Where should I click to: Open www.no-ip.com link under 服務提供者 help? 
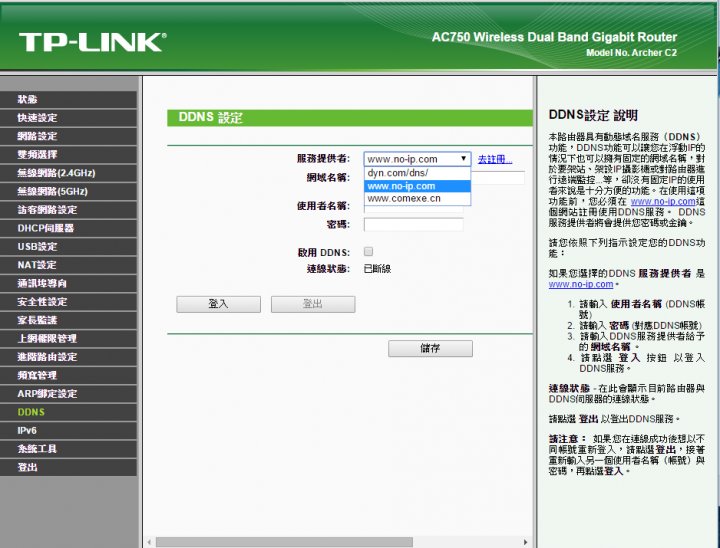[x=581, y=284]
